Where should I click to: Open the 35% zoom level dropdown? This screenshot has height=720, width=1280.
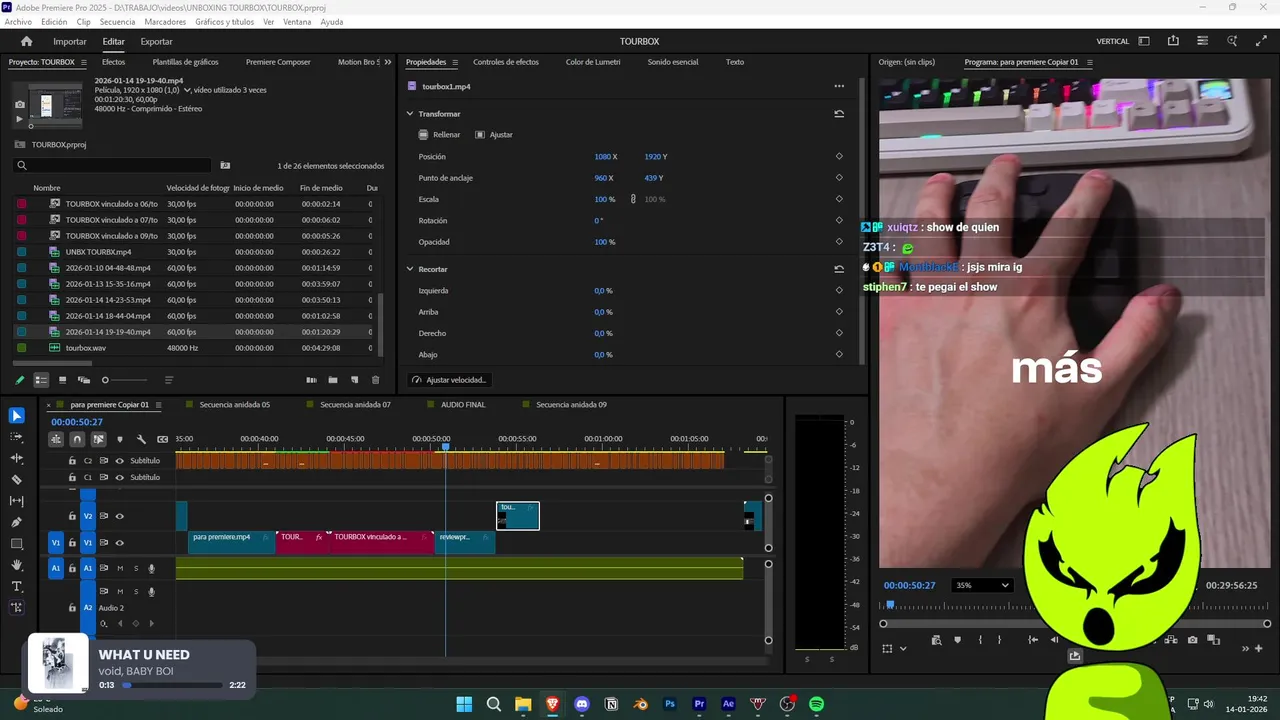[982, 585]
